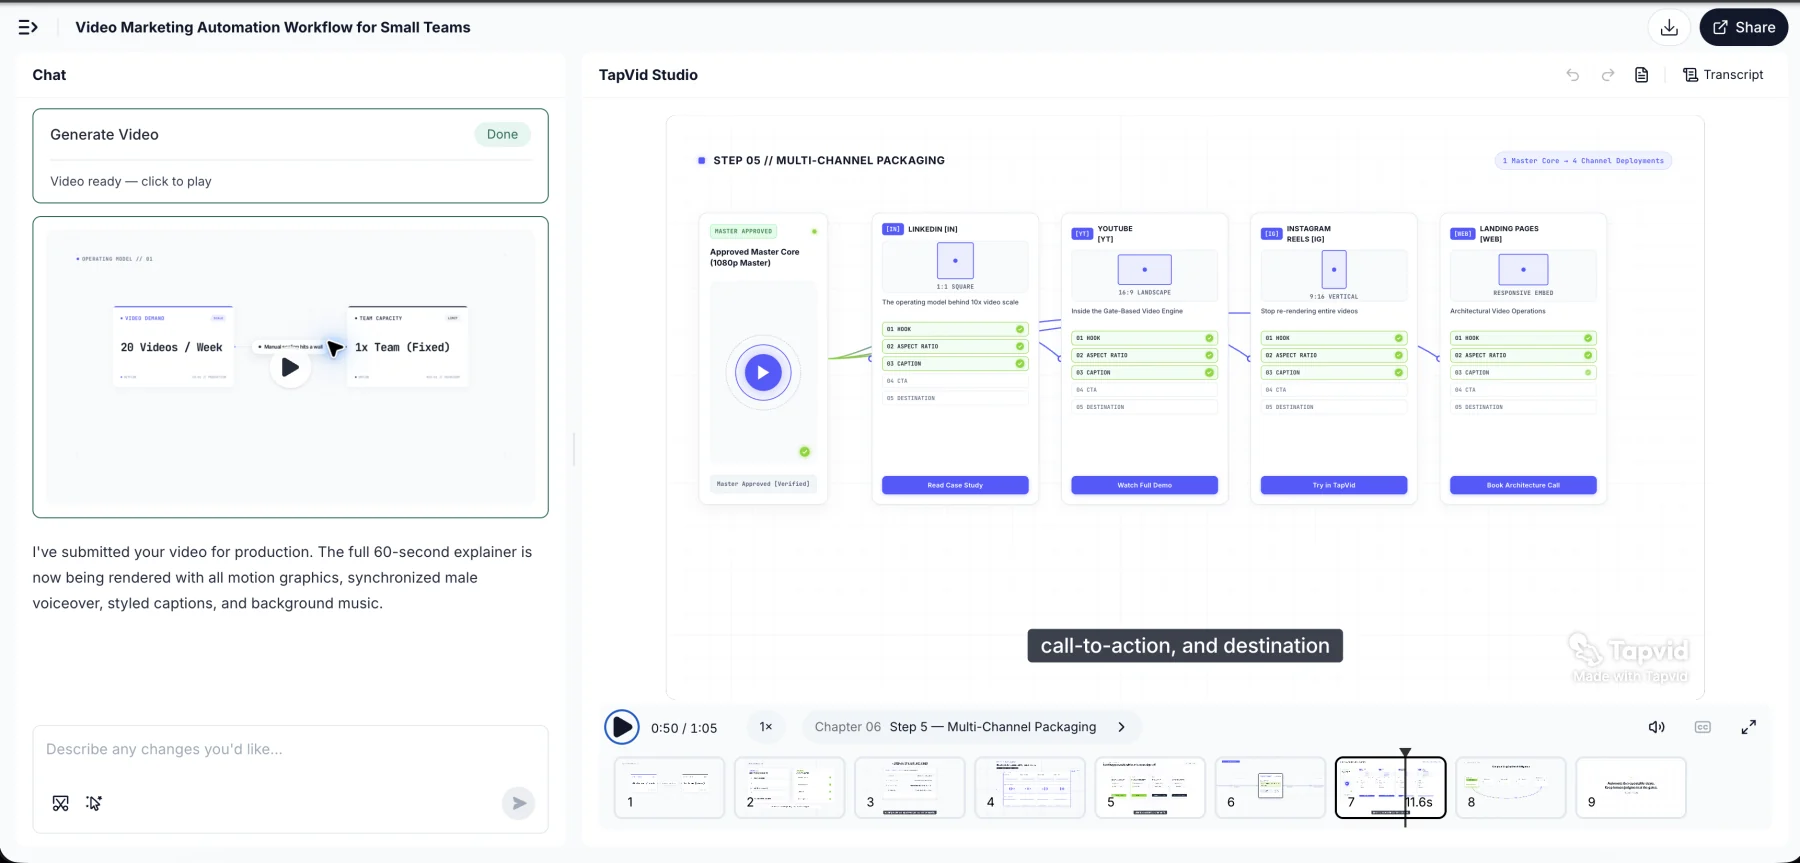This screenshot has height=863, width=1800.
Task: Click the 'Watch Full Demo' button
Action: 1144,485
